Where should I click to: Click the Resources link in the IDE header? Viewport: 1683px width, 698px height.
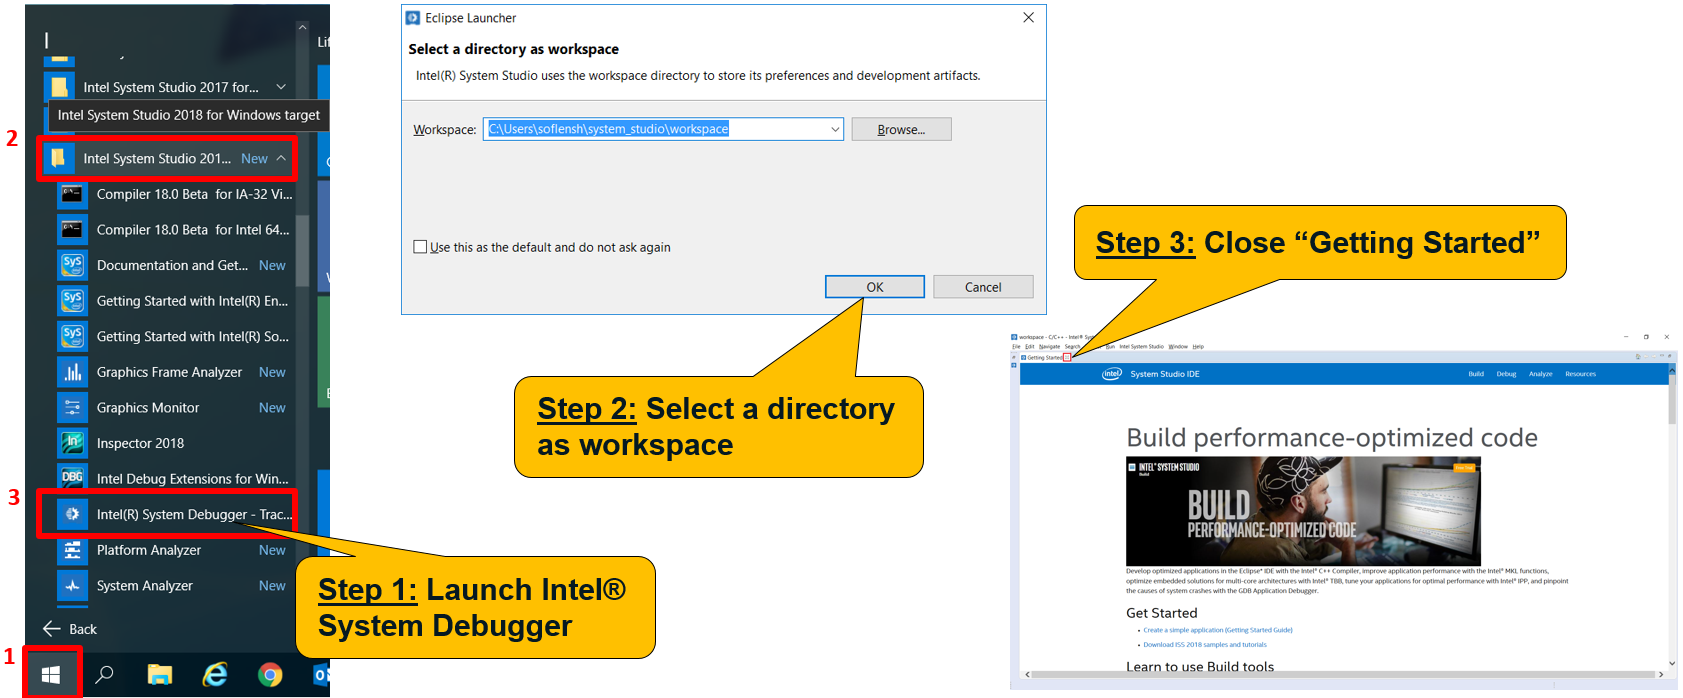click(x=1580, y=374)
